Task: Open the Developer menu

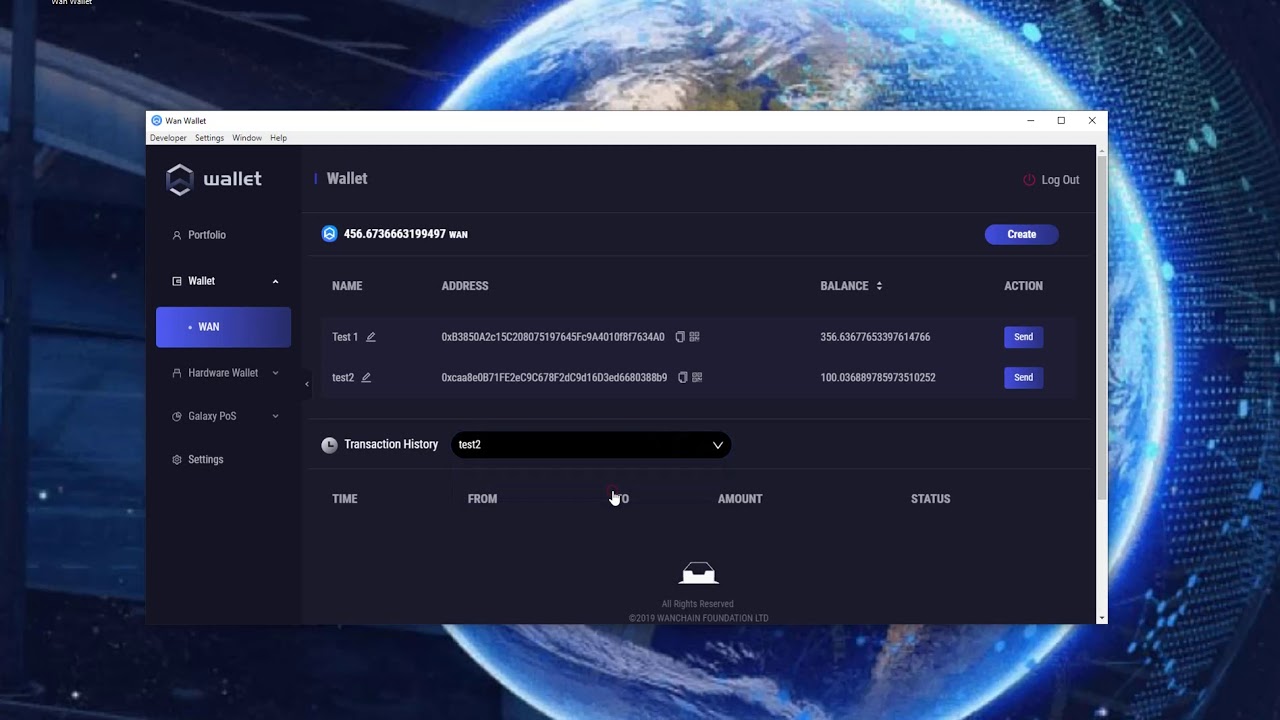Action: tap(168, 138)
